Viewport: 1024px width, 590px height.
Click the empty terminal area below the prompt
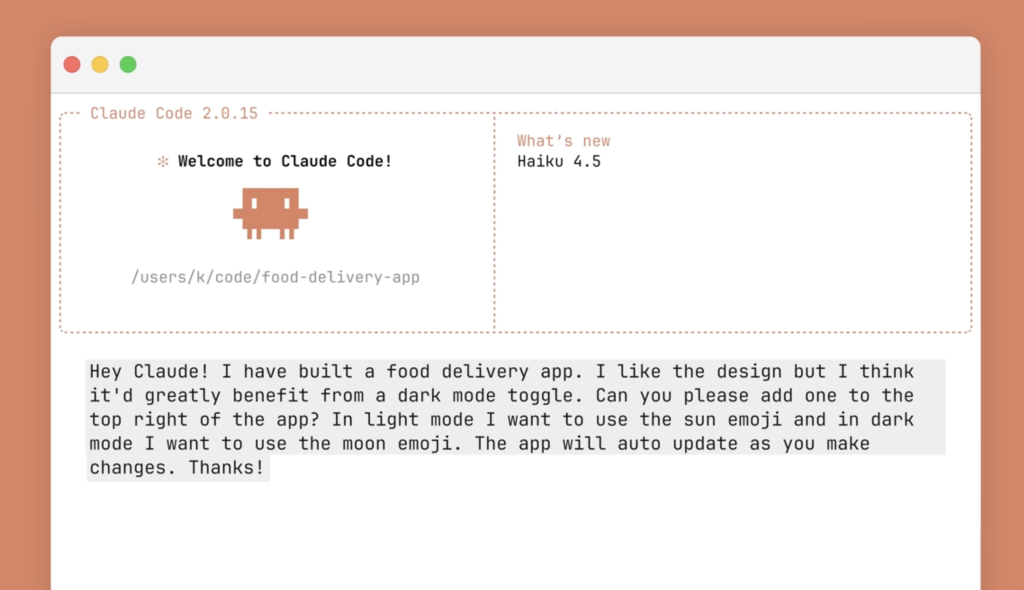click(515, 535)
